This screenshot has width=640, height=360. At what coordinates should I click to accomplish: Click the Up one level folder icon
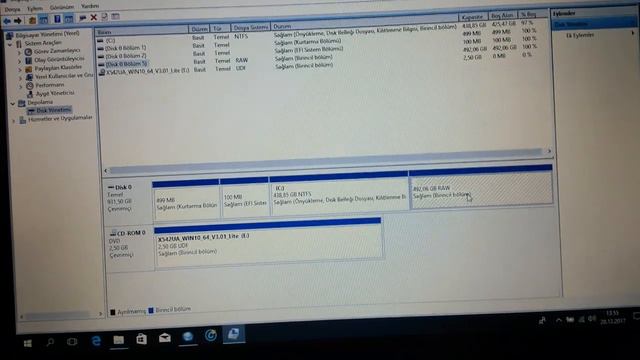pos(32,20)
